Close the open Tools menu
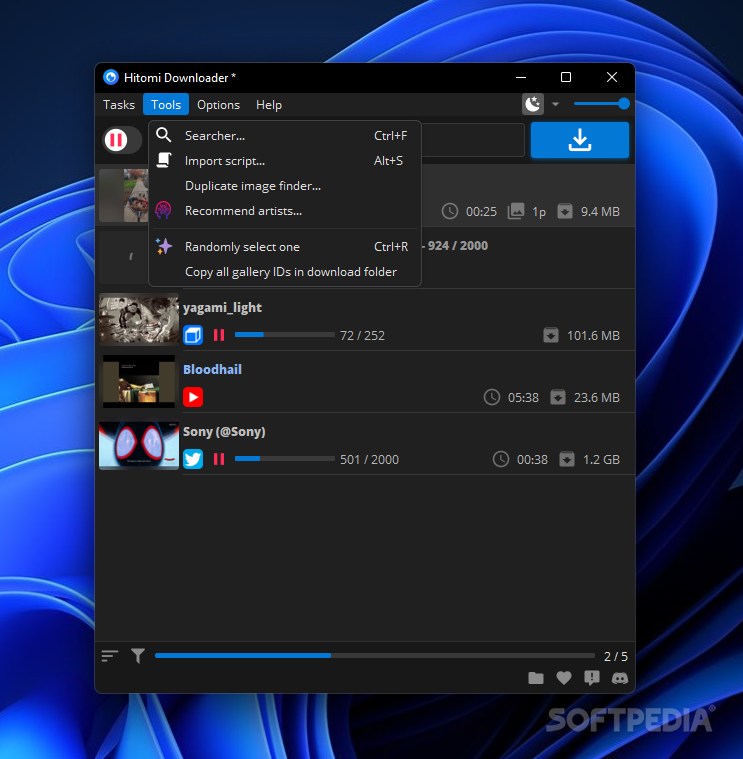This screenshot has height=759, width=743. coord(166,105)
